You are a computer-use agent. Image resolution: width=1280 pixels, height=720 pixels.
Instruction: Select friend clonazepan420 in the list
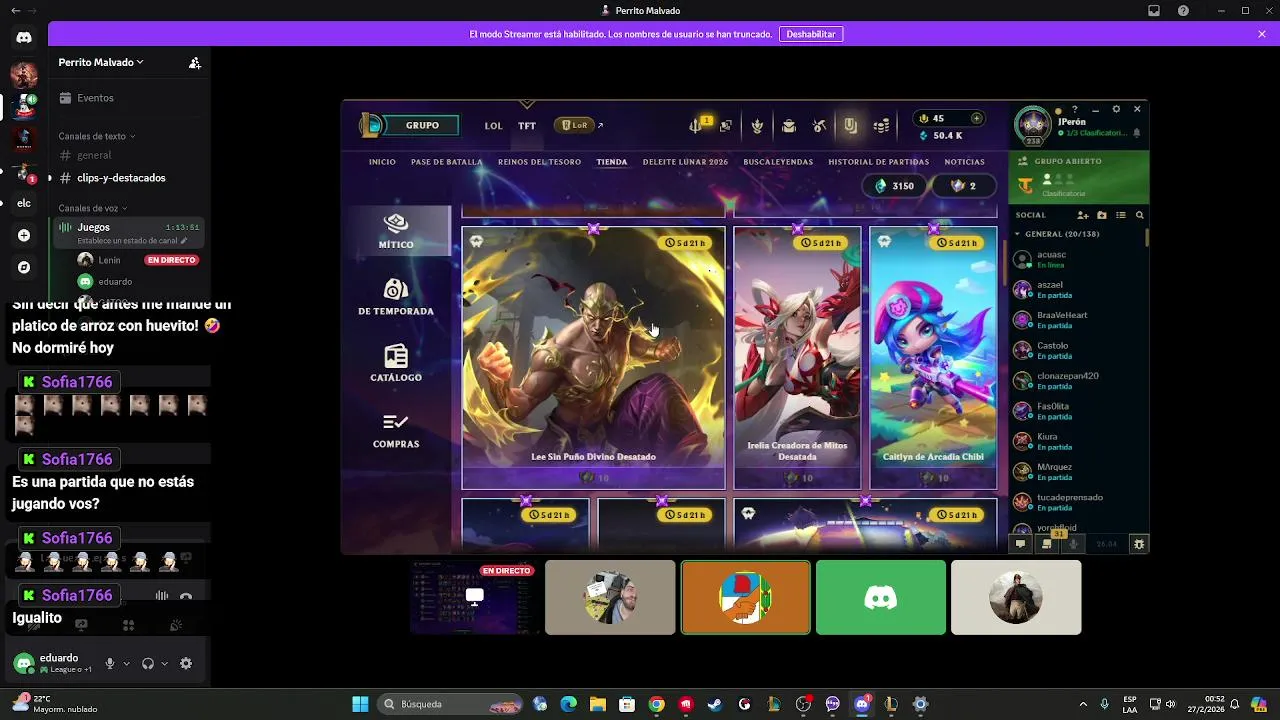(1076, 381)
